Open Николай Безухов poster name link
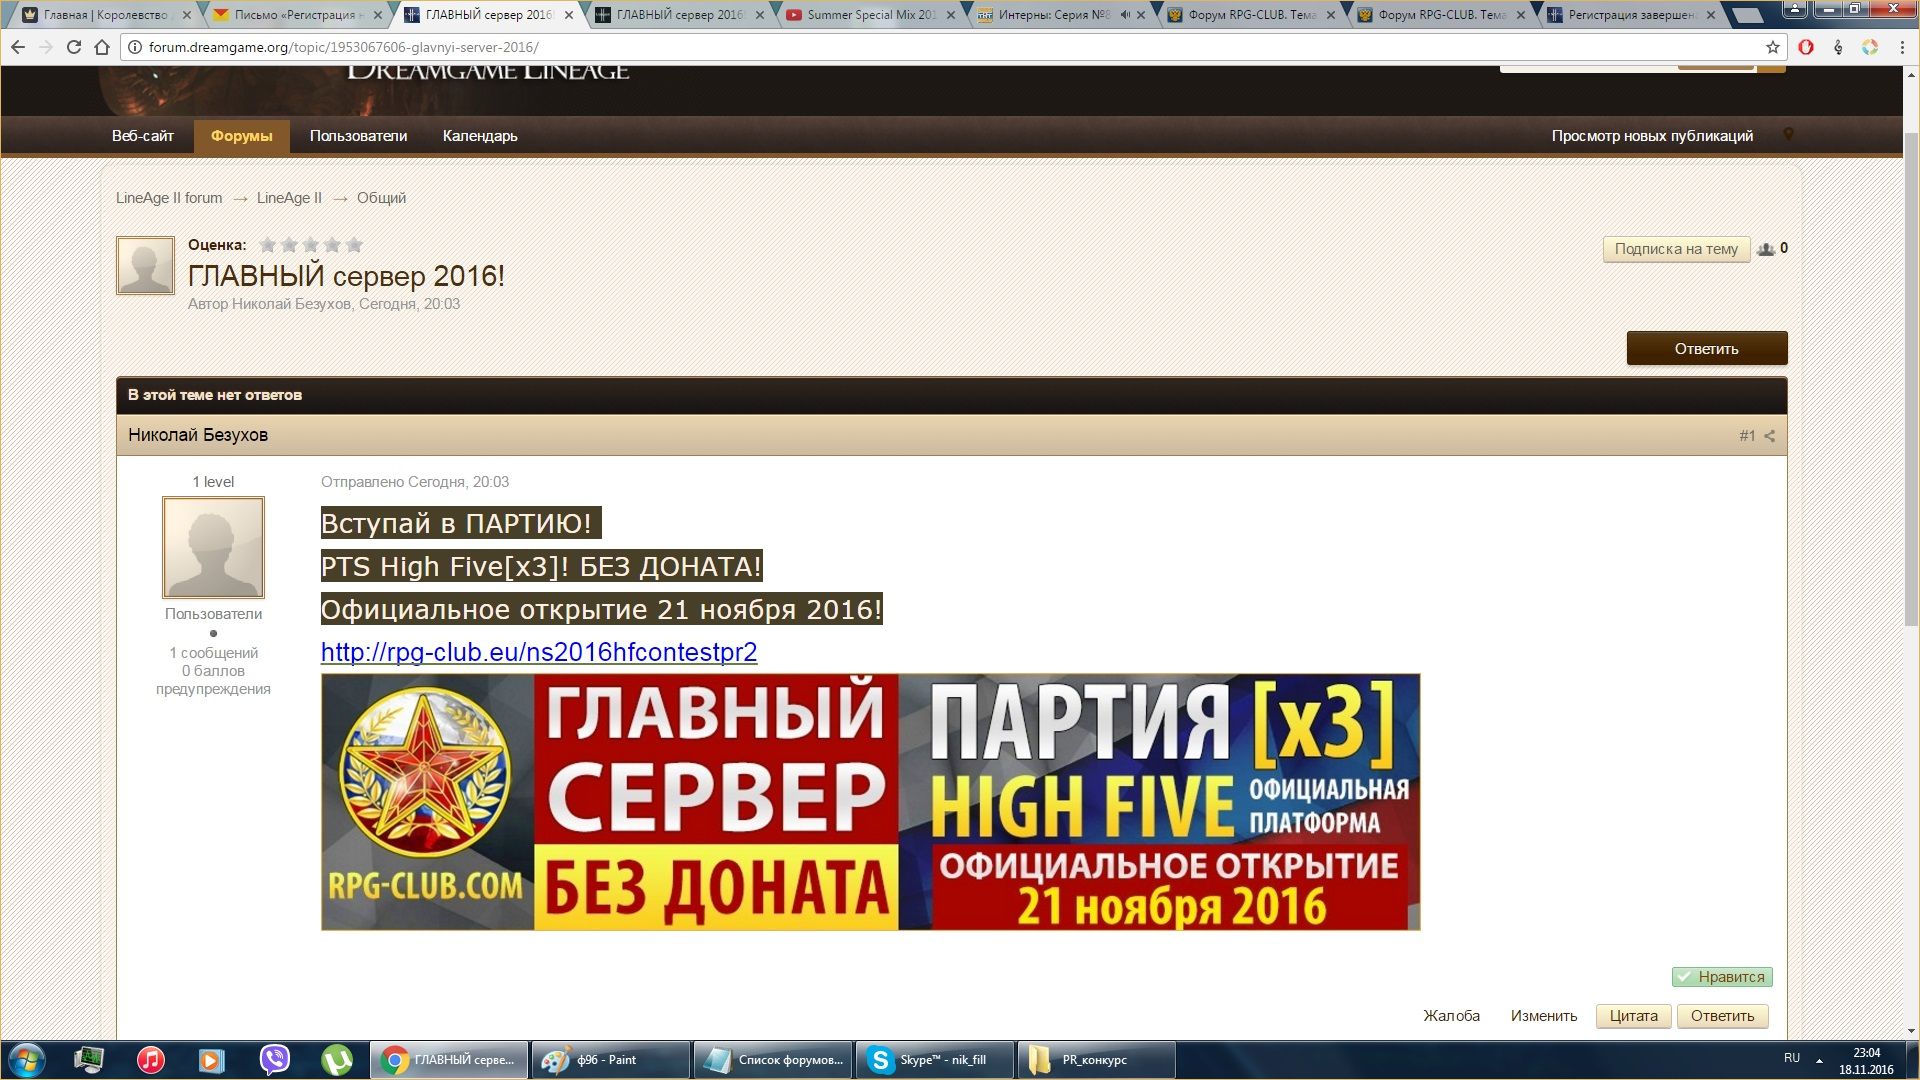1920x1080 pixels. [198, 435]
